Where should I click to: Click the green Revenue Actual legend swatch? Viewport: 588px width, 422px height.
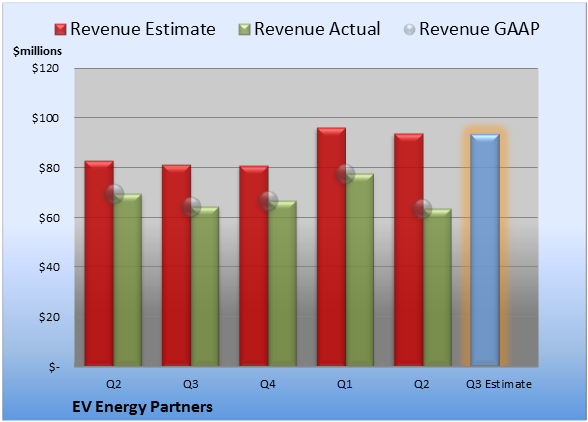[x=244, y=30]
